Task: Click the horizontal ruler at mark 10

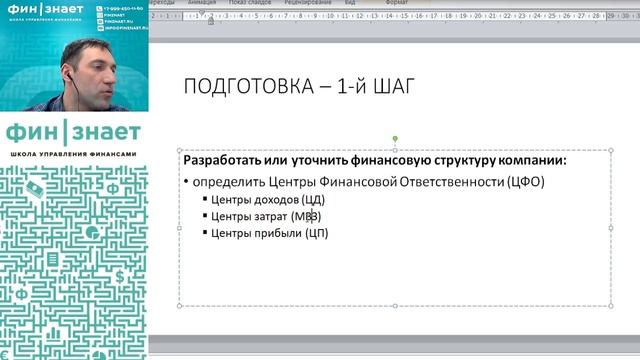Action: point(330,16)
